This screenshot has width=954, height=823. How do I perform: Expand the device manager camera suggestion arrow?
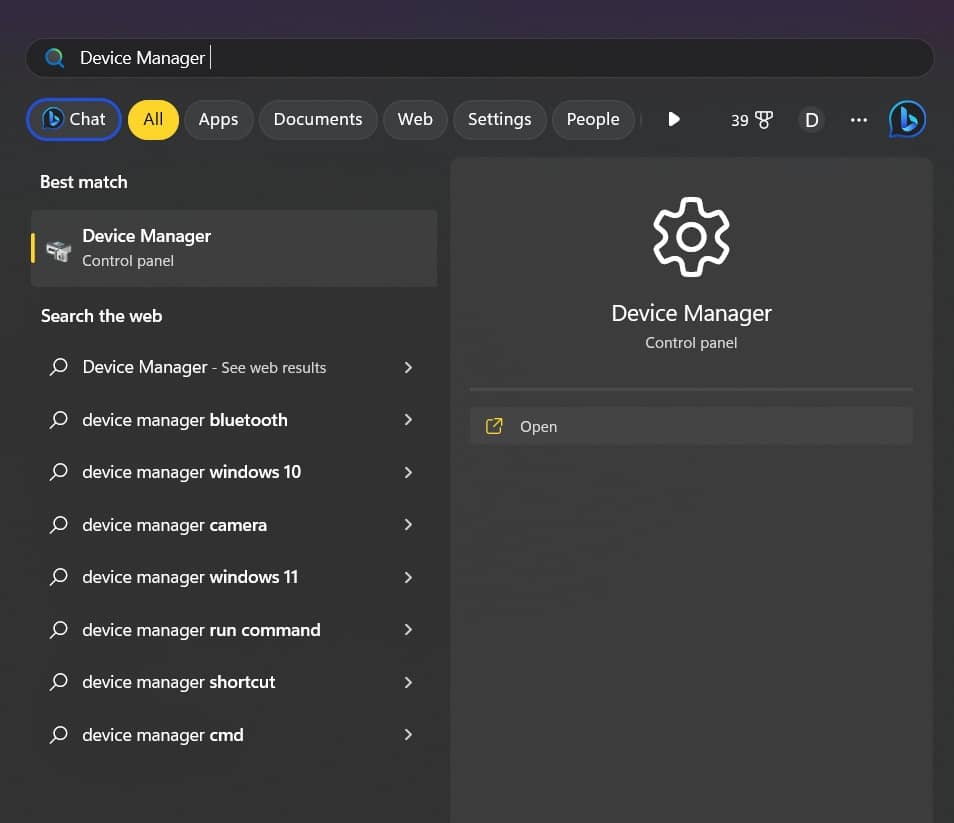tap(408, 525)
